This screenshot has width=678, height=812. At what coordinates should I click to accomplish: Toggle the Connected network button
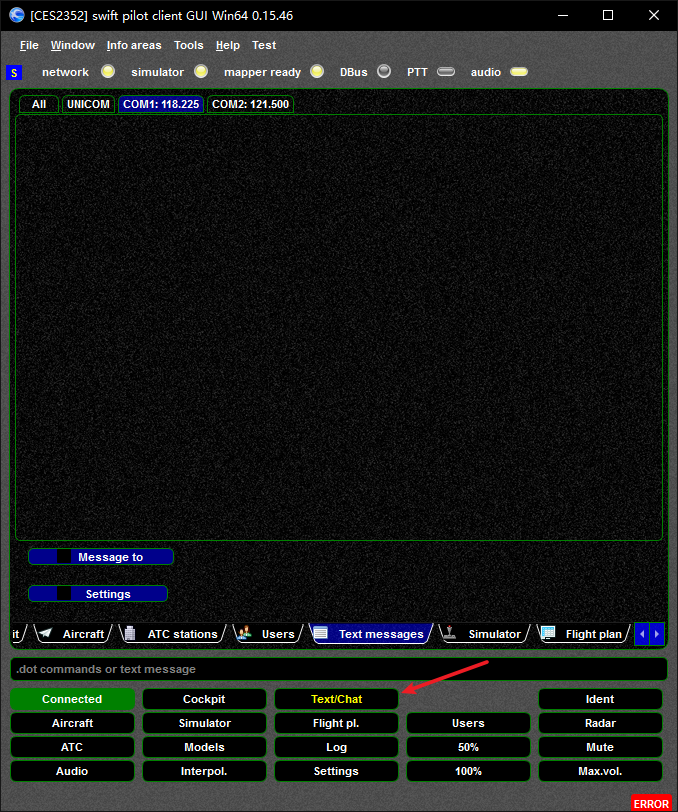click(x=72, y=699)
